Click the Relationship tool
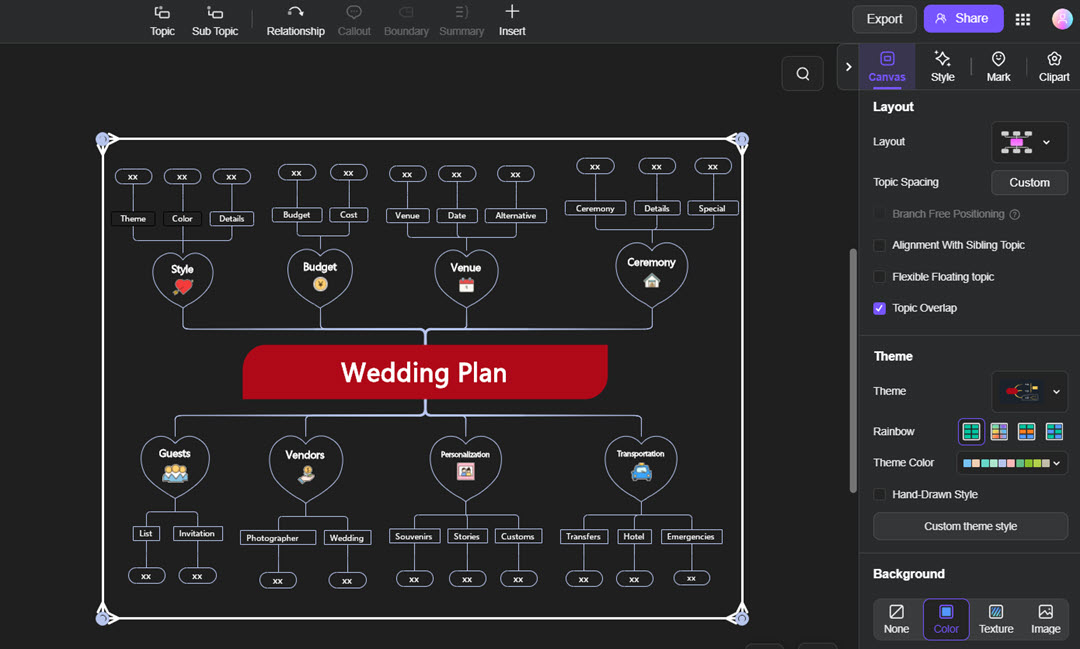1080x649 pixels. (x=295, y=20)
